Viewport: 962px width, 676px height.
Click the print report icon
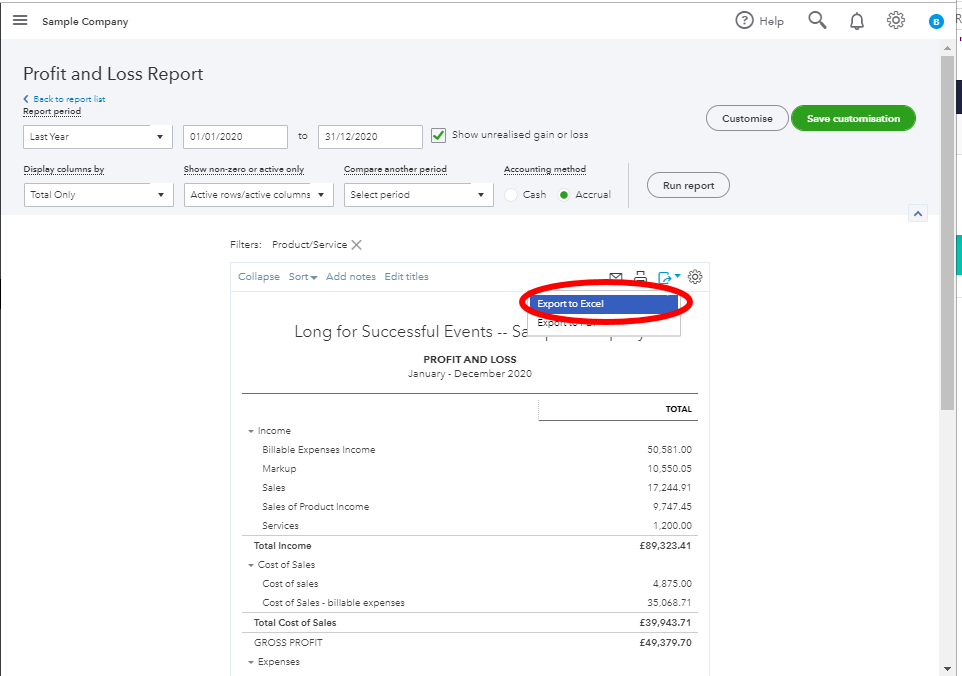pyautogui.click(x=641, y=277)
